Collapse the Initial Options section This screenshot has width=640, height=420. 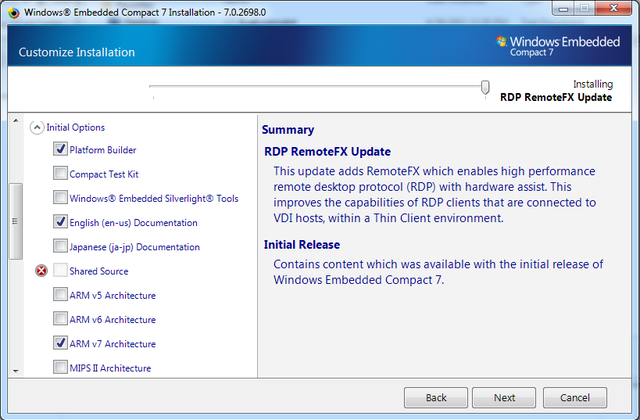click(x=37, y=128)
